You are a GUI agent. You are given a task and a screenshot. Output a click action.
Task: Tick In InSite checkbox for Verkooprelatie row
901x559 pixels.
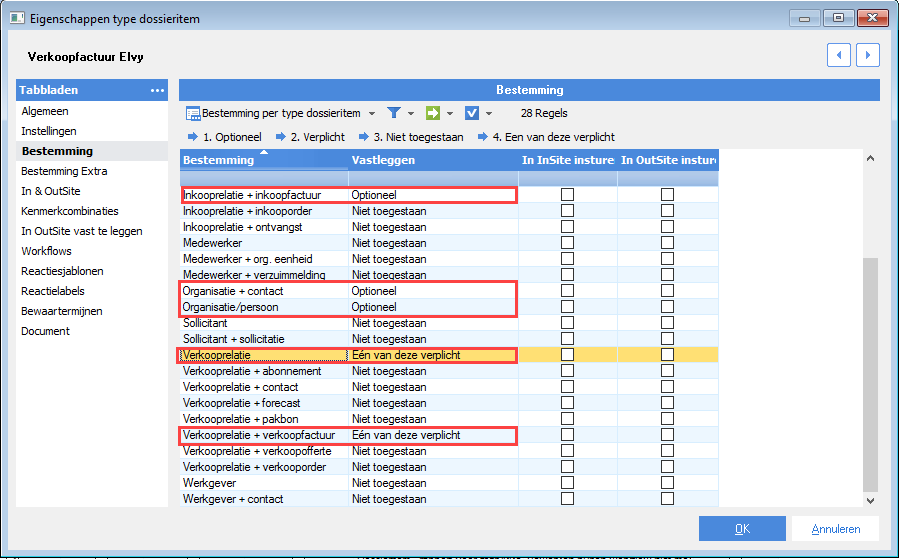[x=567, y=355]
